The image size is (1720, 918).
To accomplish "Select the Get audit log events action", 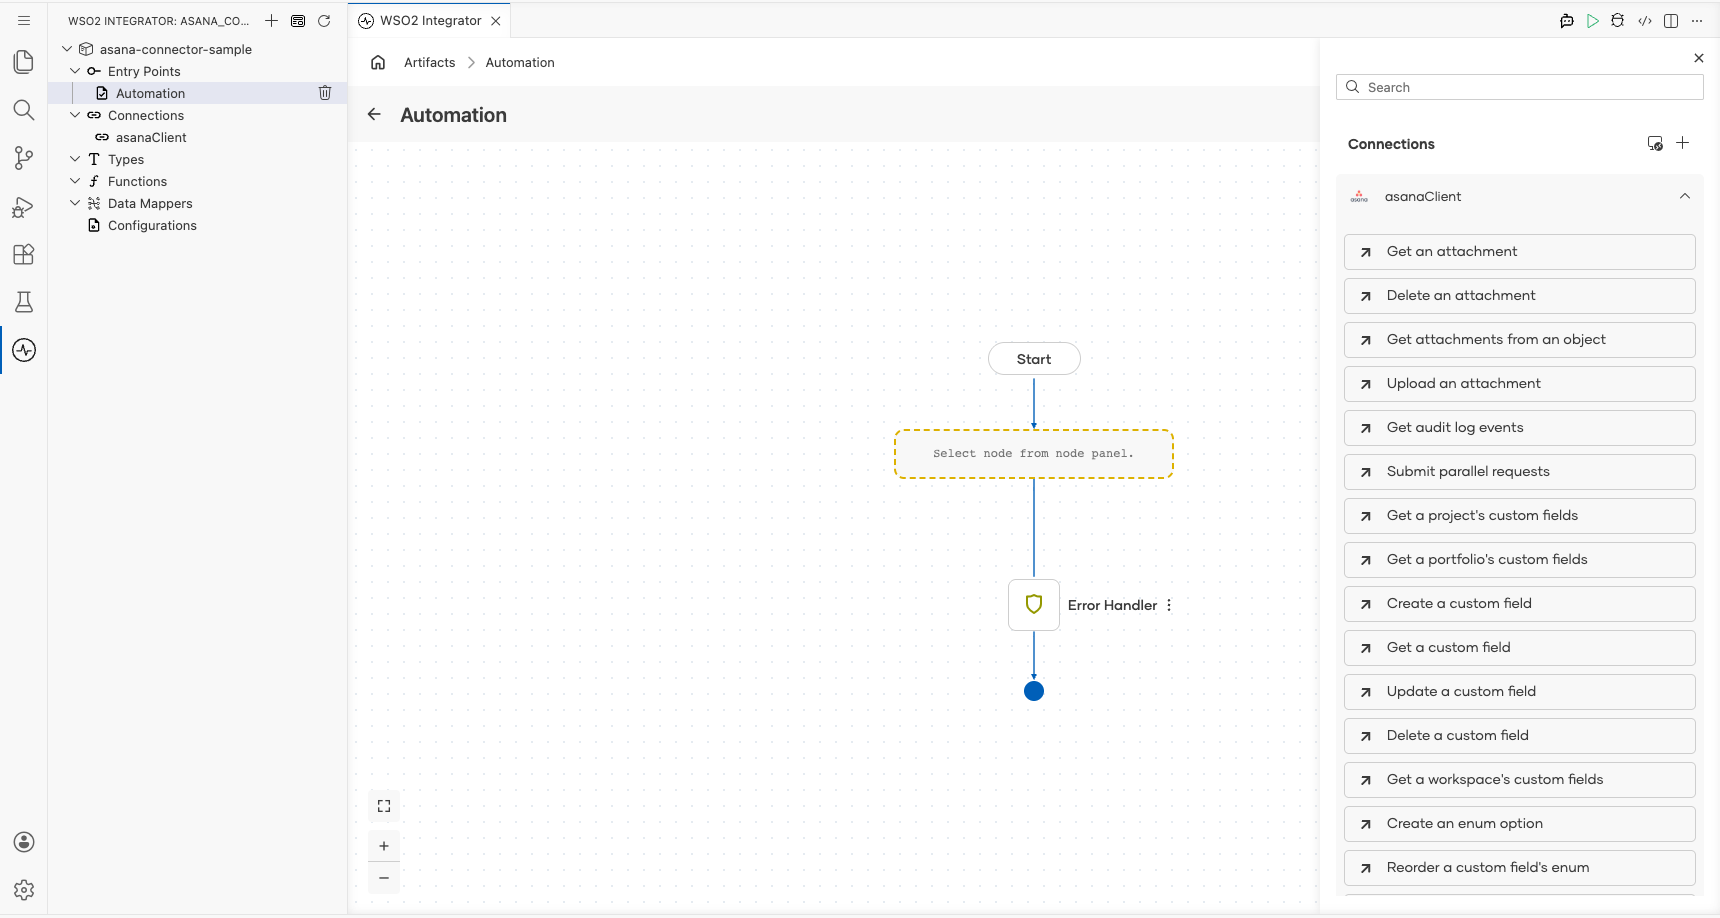I will (x=1520, y=428).
